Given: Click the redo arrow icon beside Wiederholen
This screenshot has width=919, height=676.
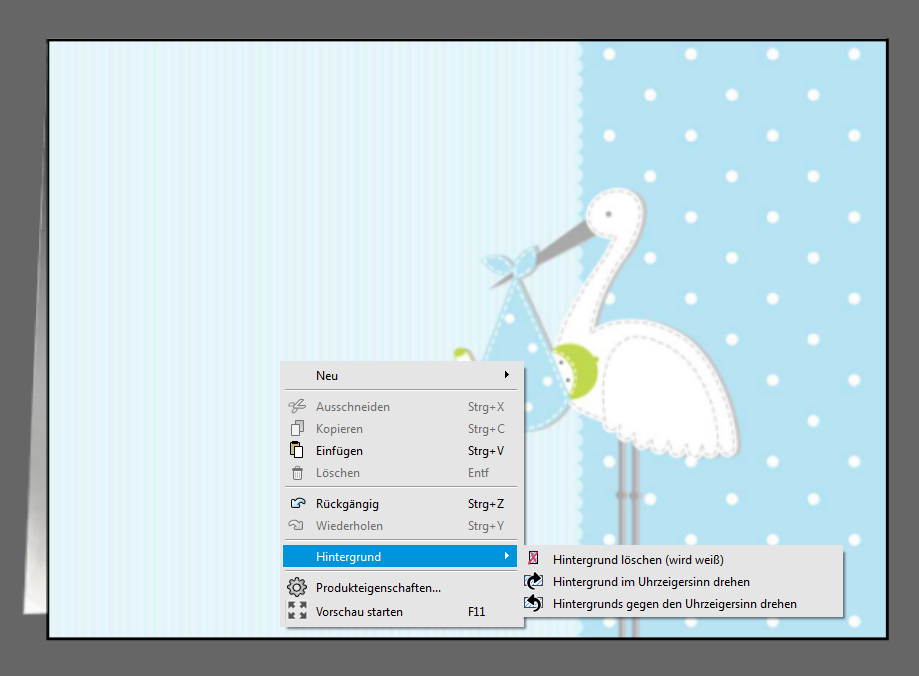Looking at the screenshot, I should click(297, 525).
